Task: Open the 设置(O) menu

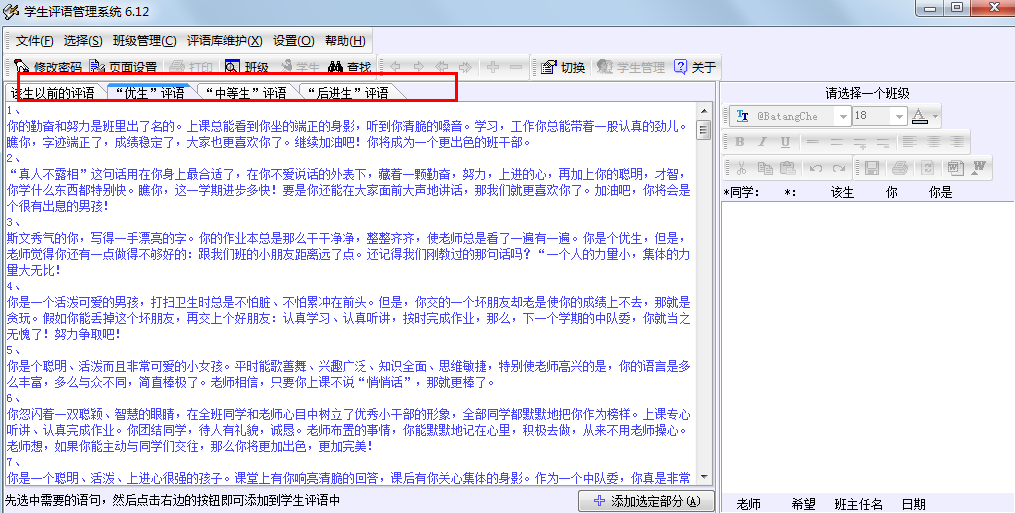Action: pyautogui.click(x=293, y=41)
